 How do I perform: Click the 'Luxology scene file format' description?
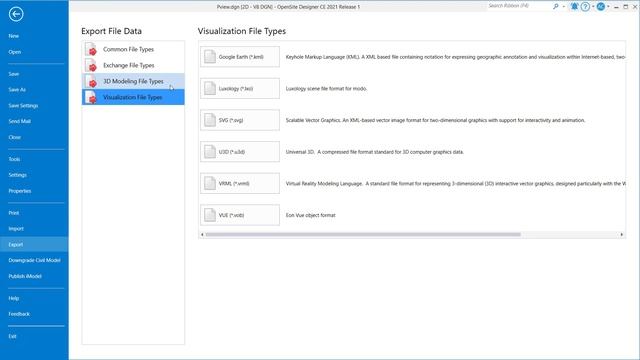click(326, 89)
